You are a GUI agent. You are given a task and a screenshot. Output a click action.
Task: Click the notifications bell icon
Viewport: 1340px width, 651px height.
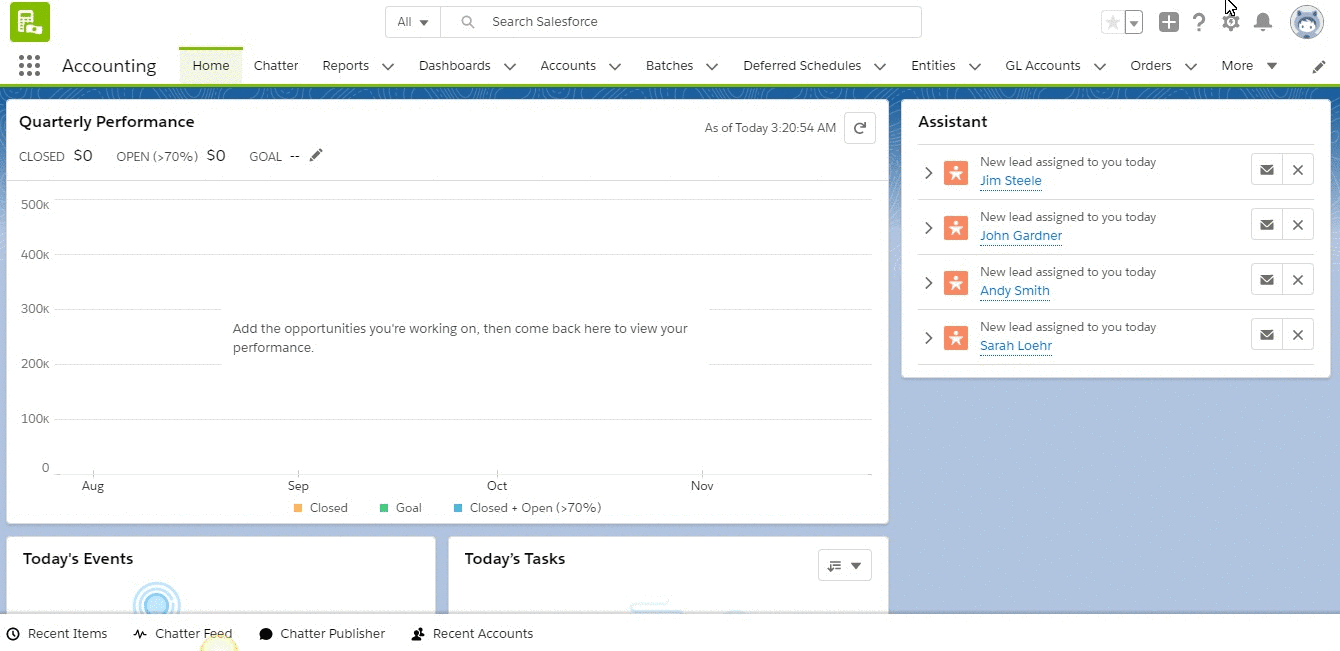(x=1263, y=22)
